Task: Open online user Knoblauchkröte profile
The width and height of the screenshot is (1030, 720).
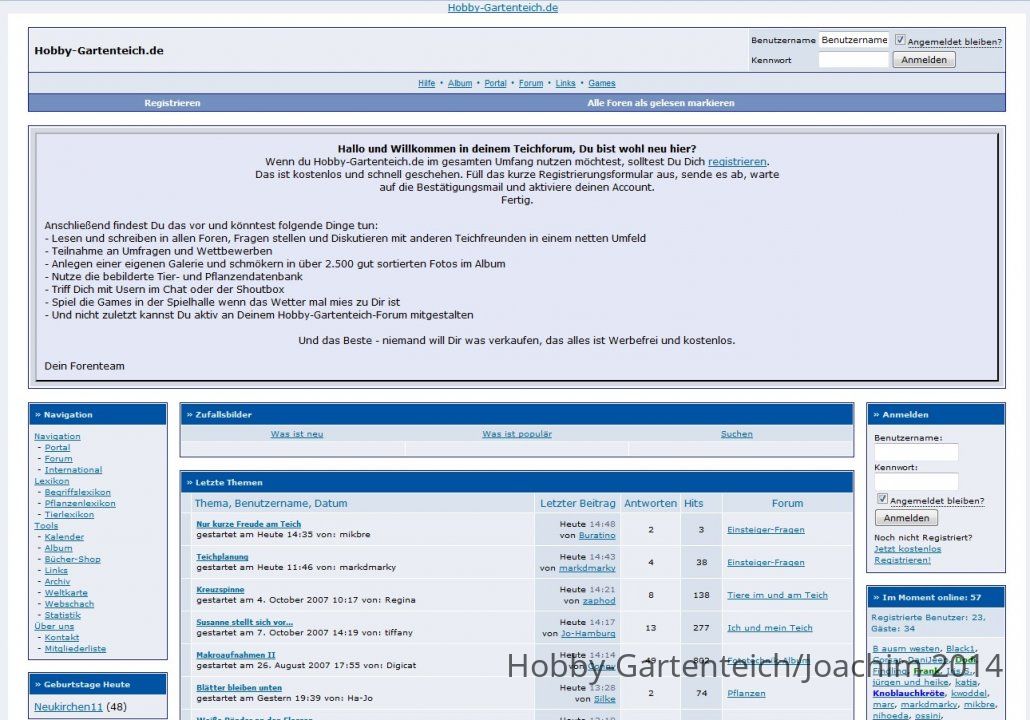Action: (908, 693)
